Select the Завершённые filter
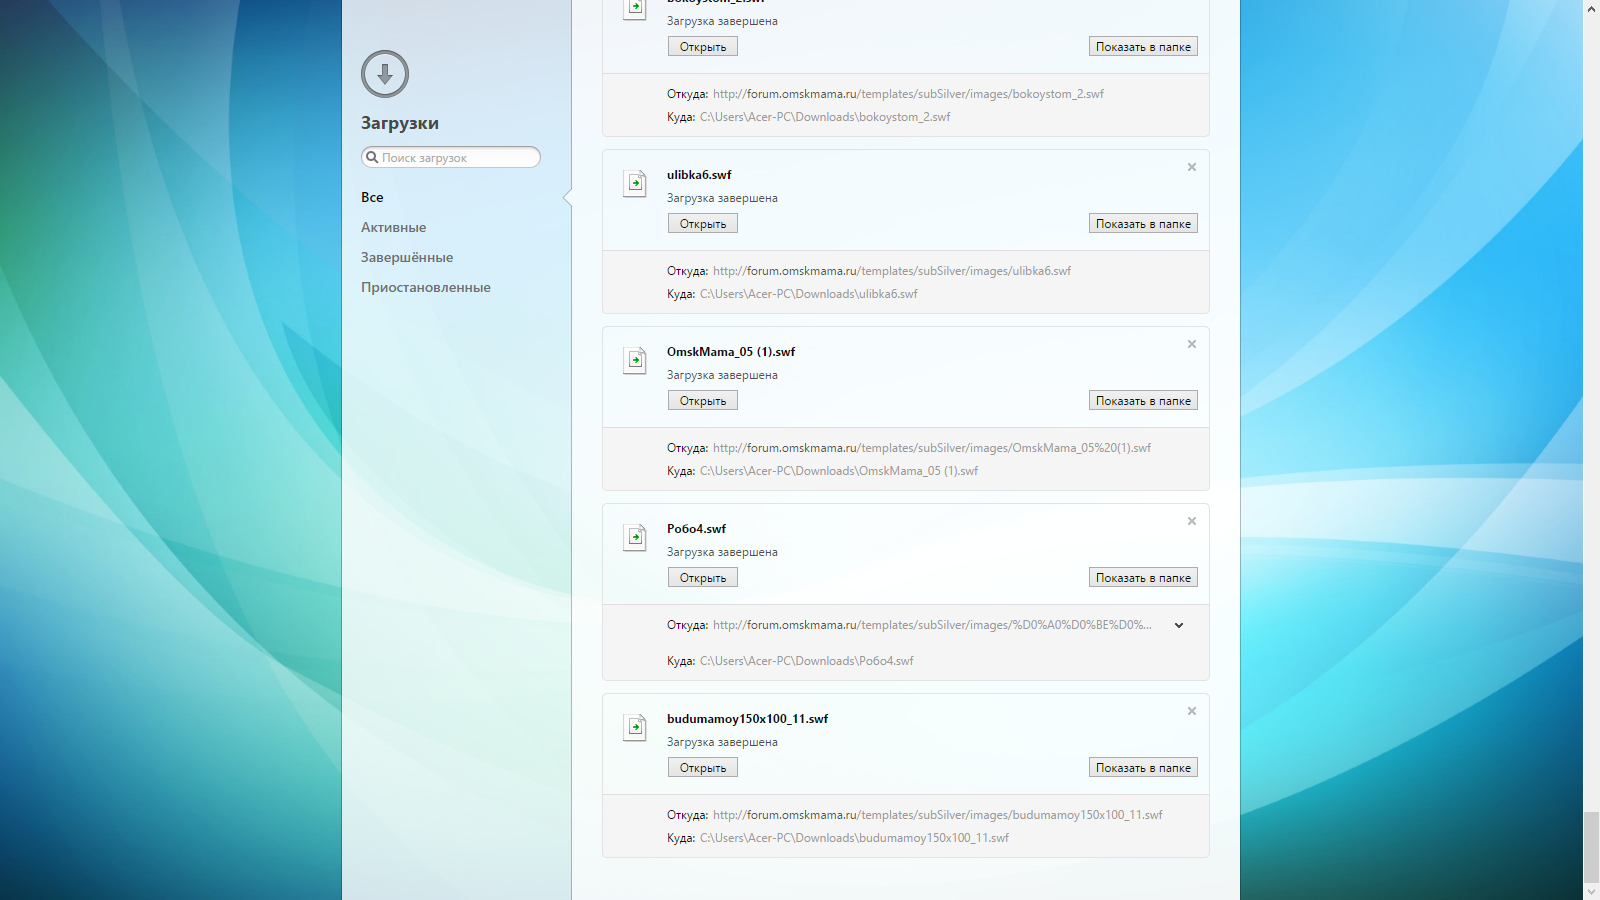This screenshot has height=900, width=1600. [407, 257]
